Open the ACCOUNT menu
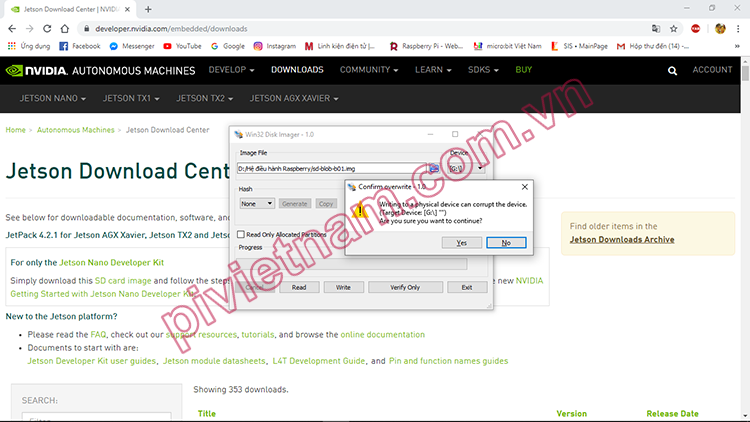750x422 pixels. coord(712,70)
